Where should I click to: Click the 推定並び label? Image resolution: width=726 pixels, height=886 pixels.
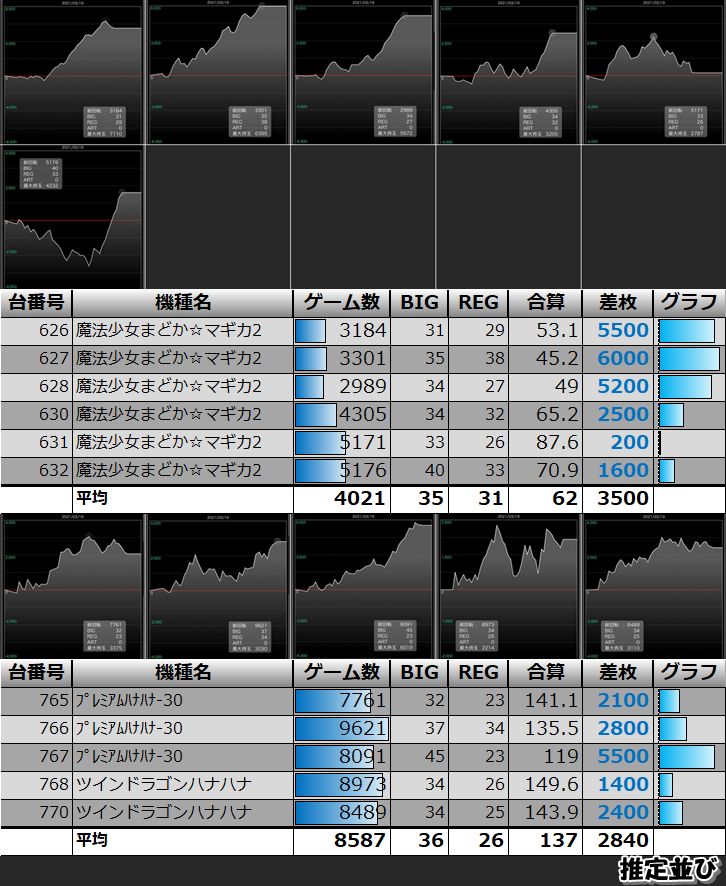tap(670, 870)
